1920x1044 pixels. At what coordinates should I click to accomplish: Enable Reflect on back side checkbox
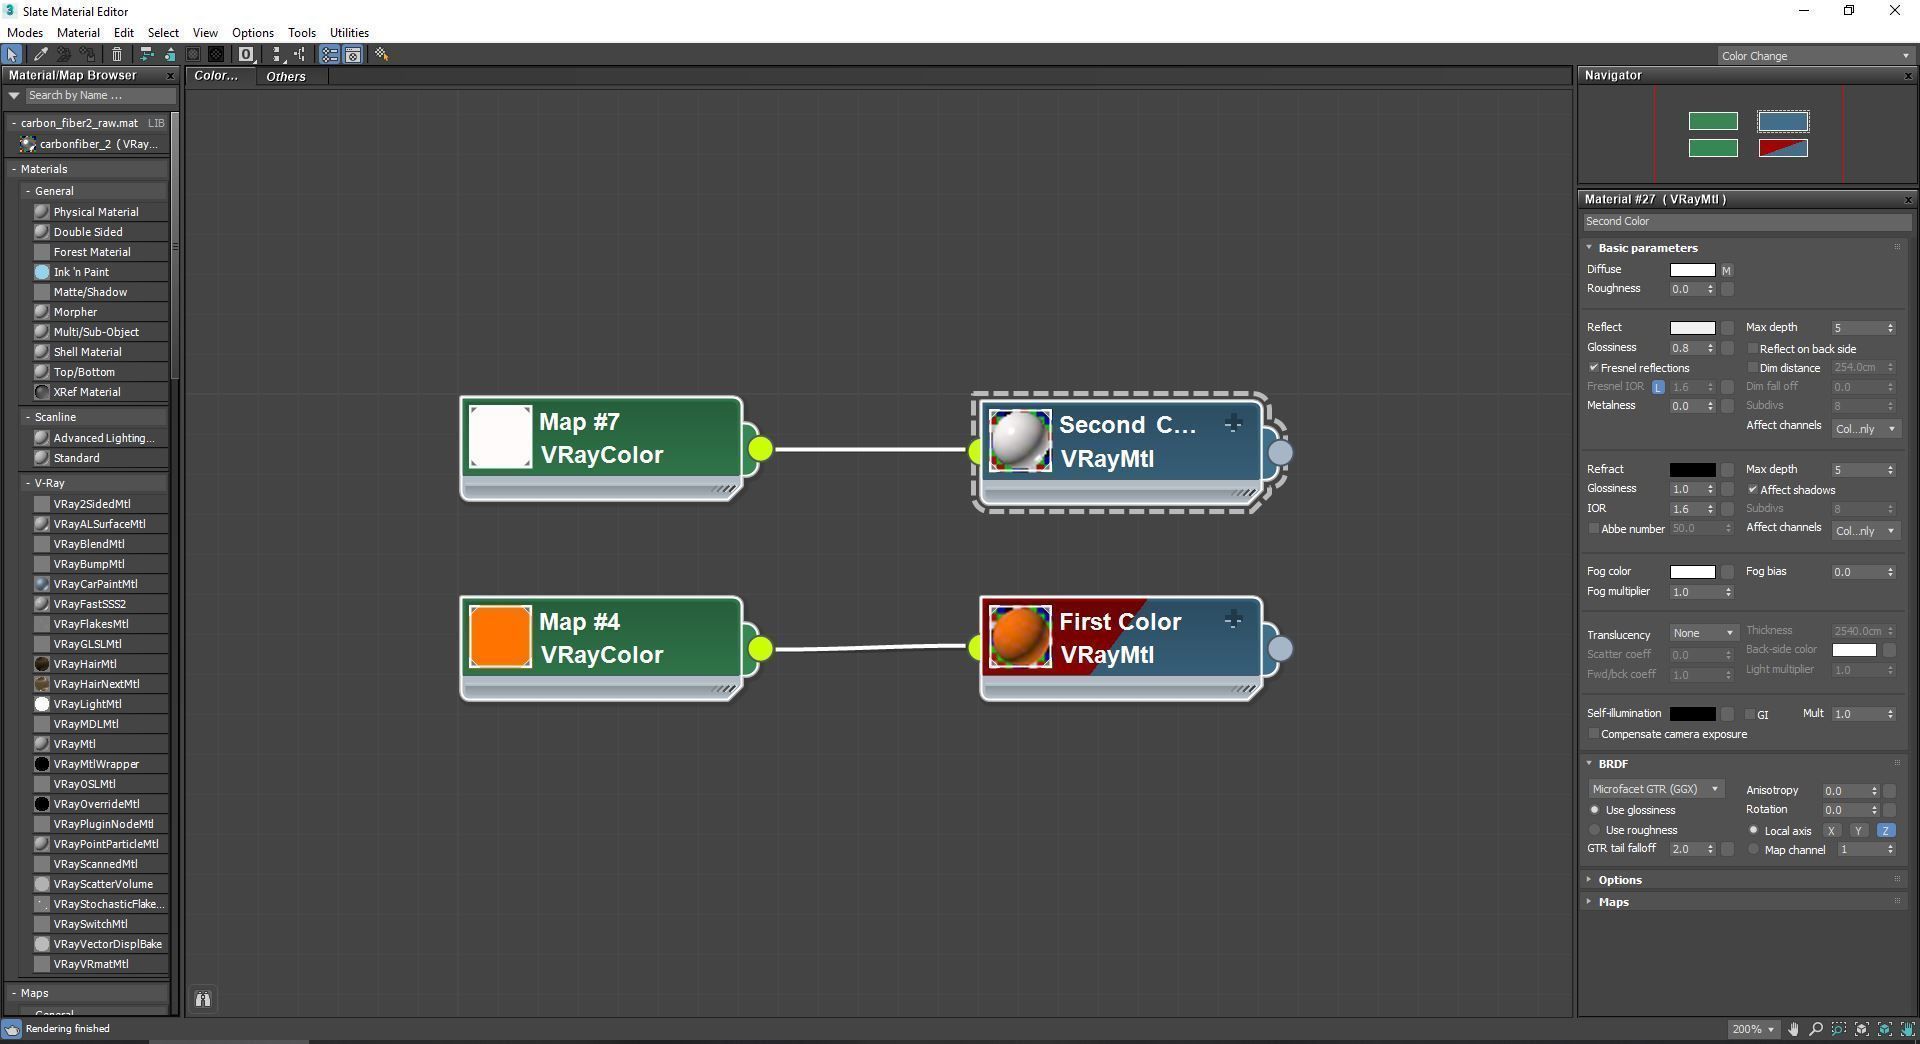point(1753,349)
